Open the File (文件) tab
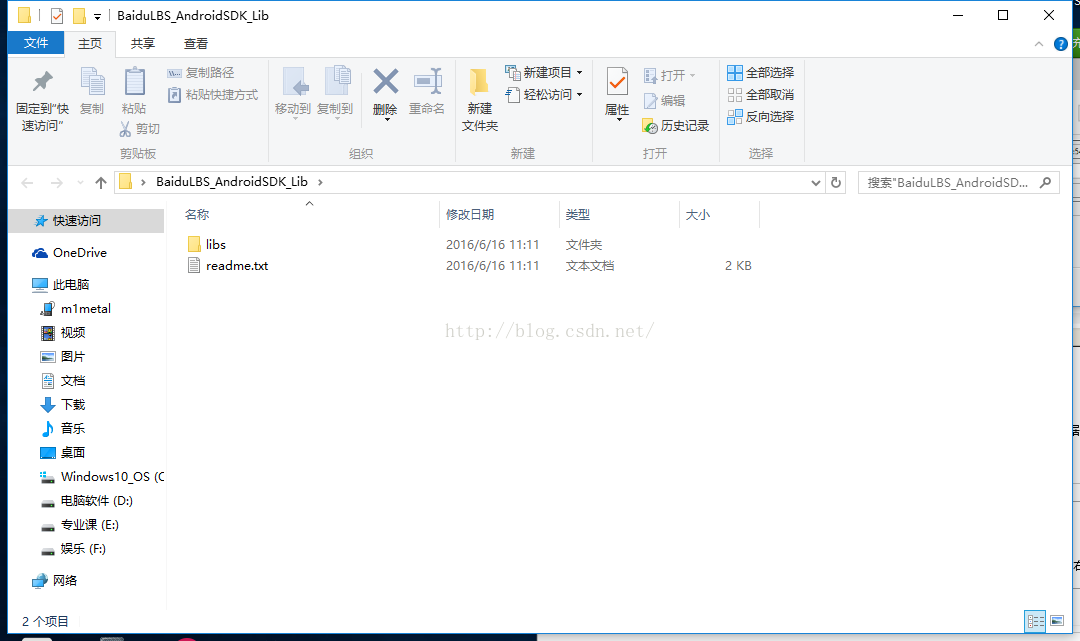 tap(36, 43)
